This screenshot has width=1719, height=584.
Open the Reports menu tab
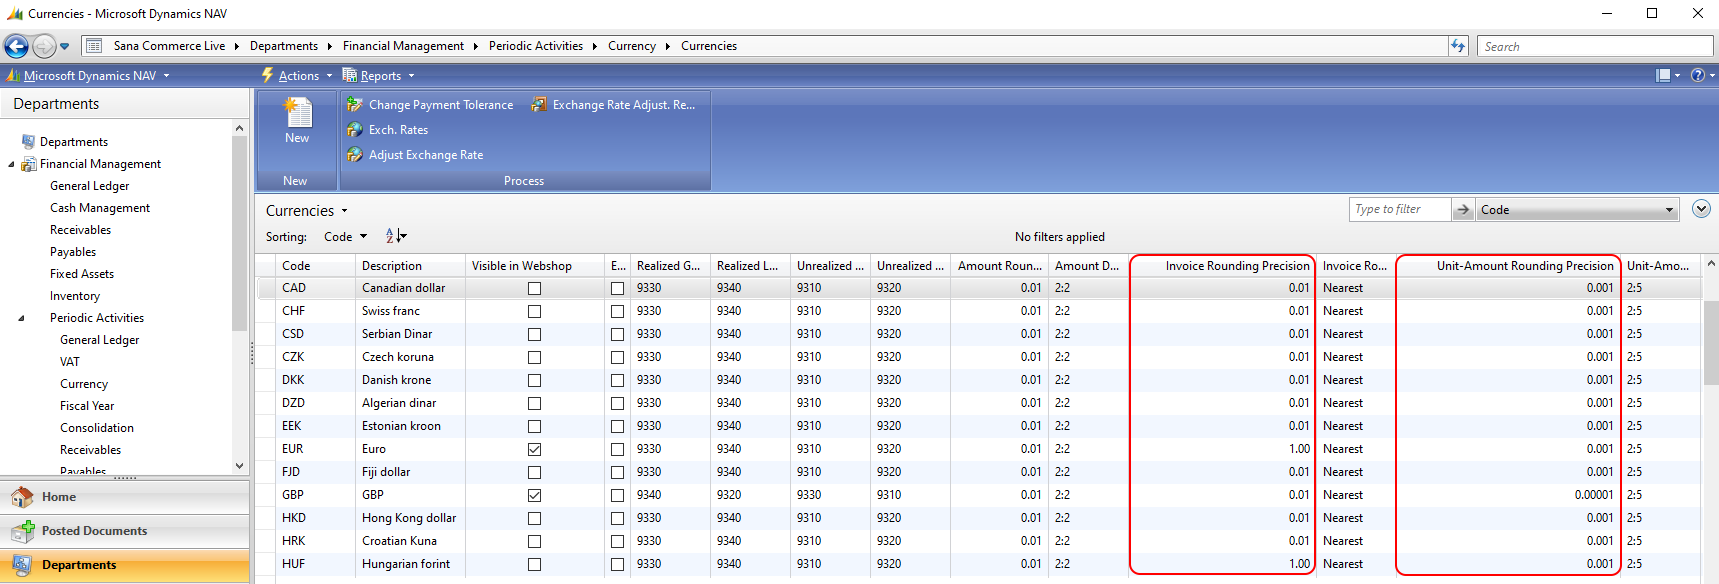[378, 75]
